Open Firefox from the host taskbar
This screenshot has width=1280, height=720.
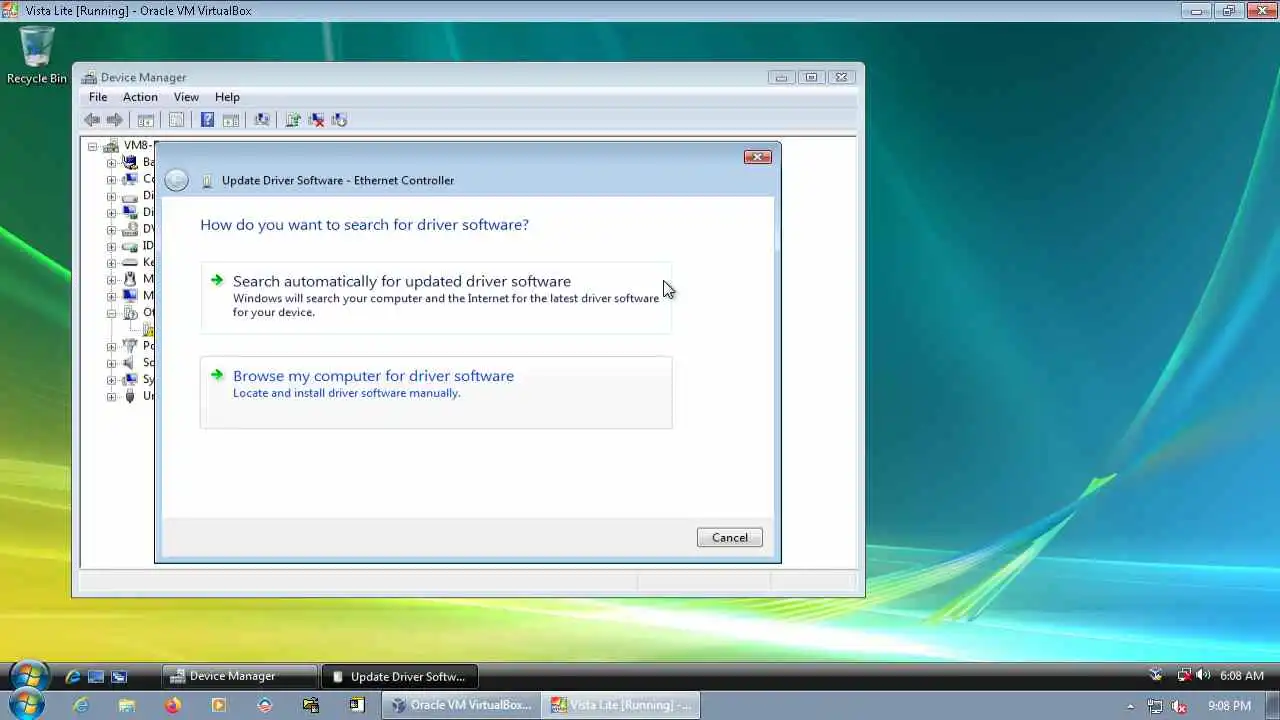coord(173,705)
